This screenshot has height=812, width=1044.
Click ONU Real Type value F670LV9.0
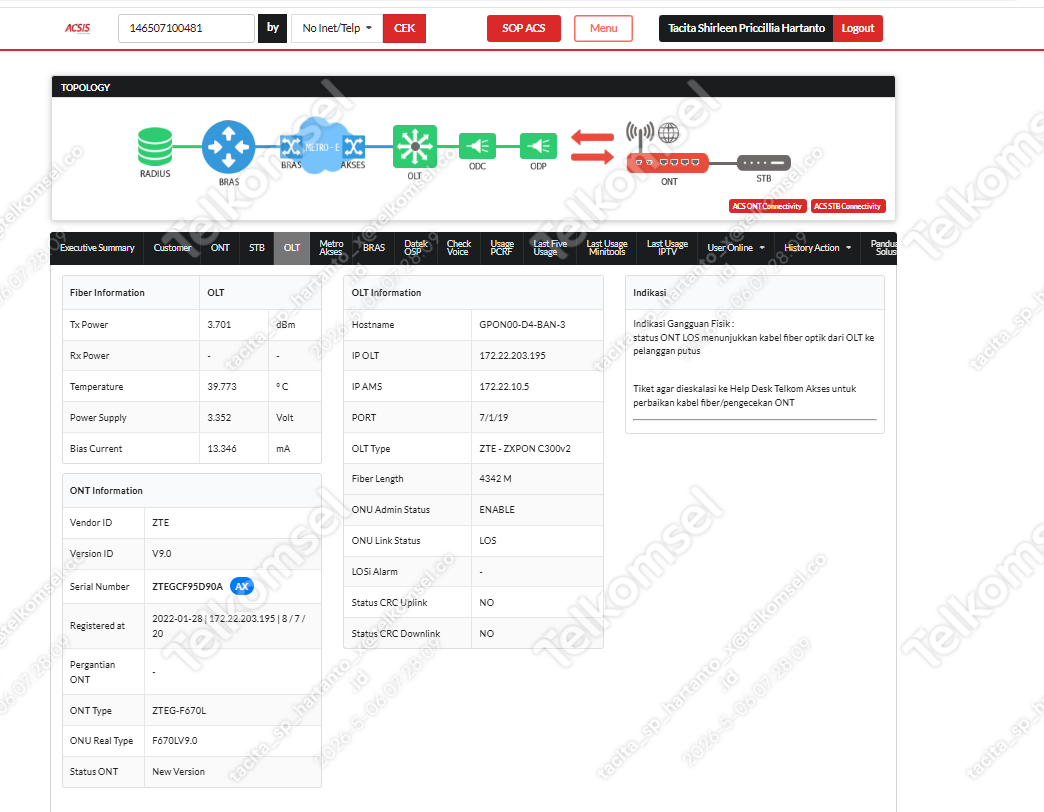point(174,741)
